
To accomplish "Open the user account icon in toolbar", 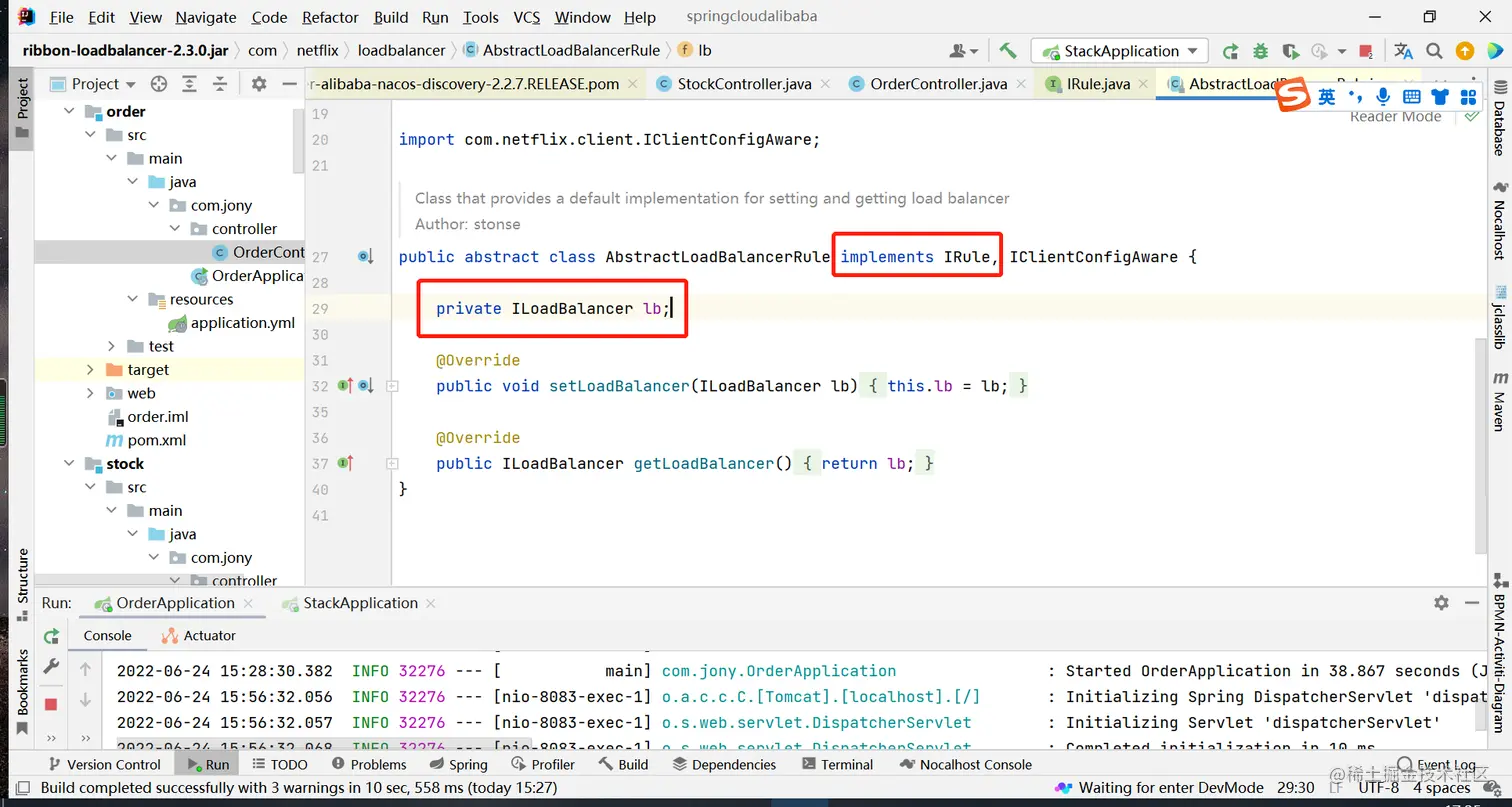I will 962,51.
